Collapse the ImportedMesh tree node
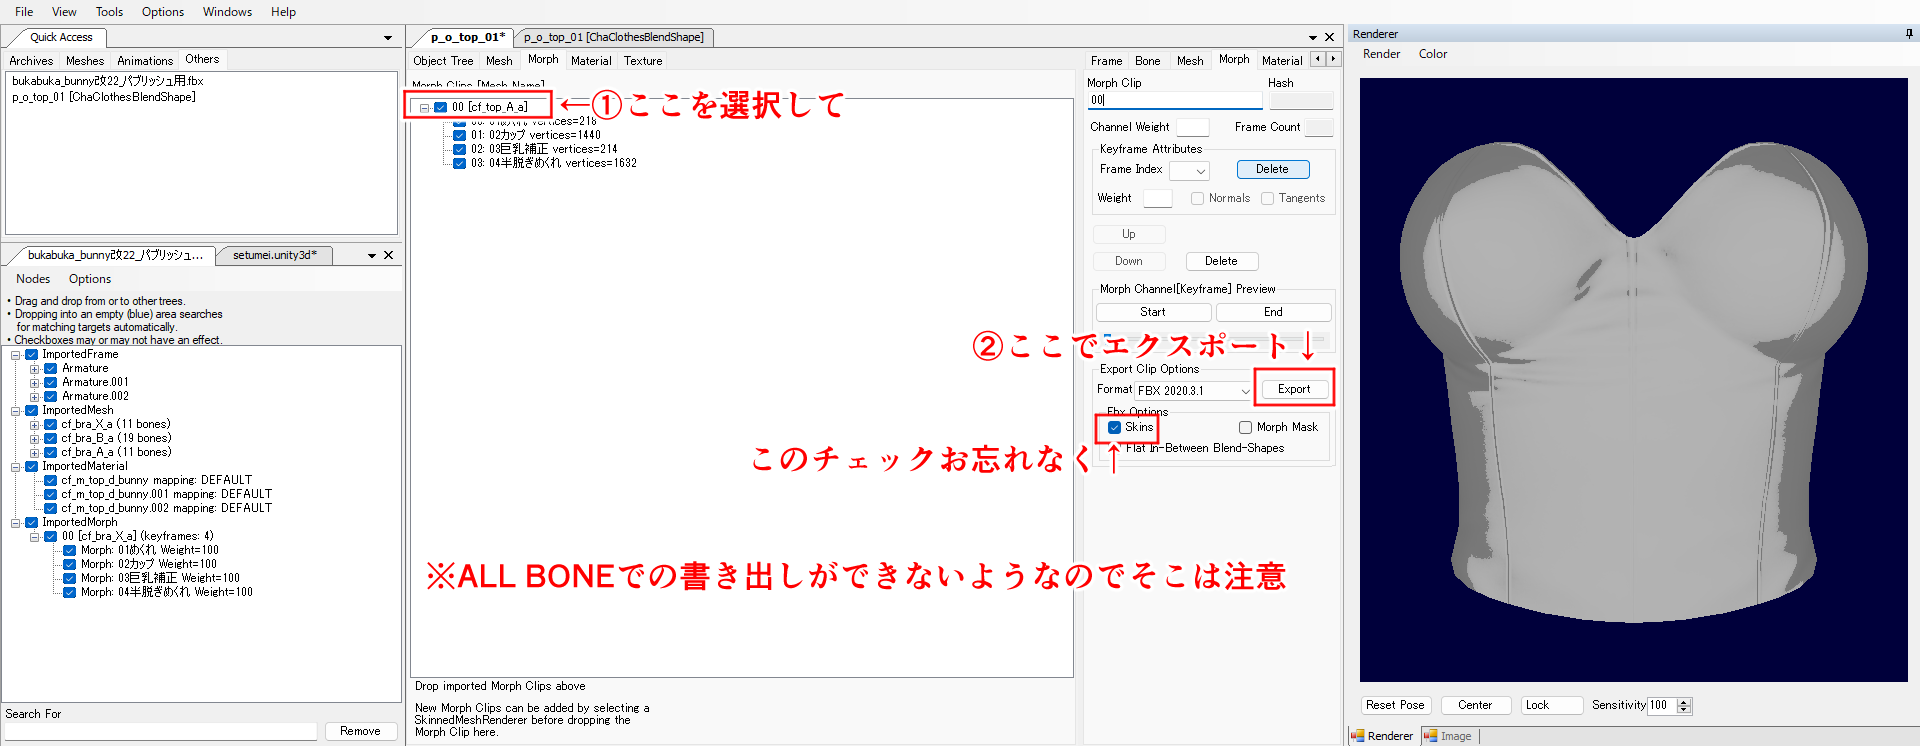Viewport: 1920px width, 746px height. point(16,411)
